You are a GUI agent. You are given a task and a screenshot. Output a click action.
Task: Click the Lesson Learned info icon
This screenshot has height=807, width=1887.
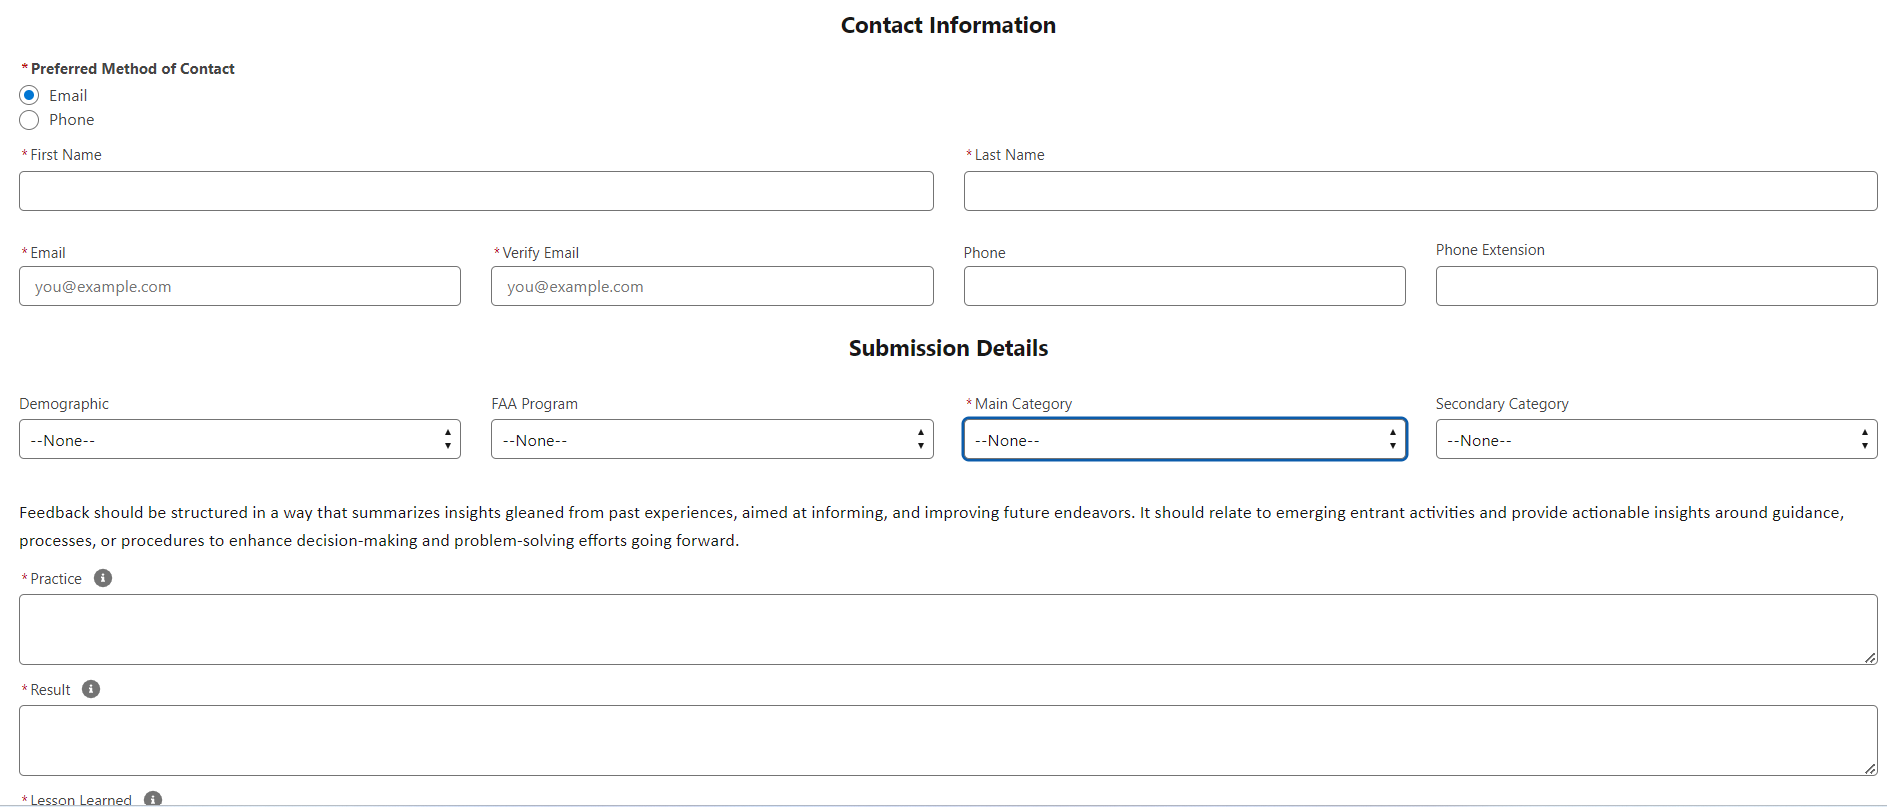(153, 799)
